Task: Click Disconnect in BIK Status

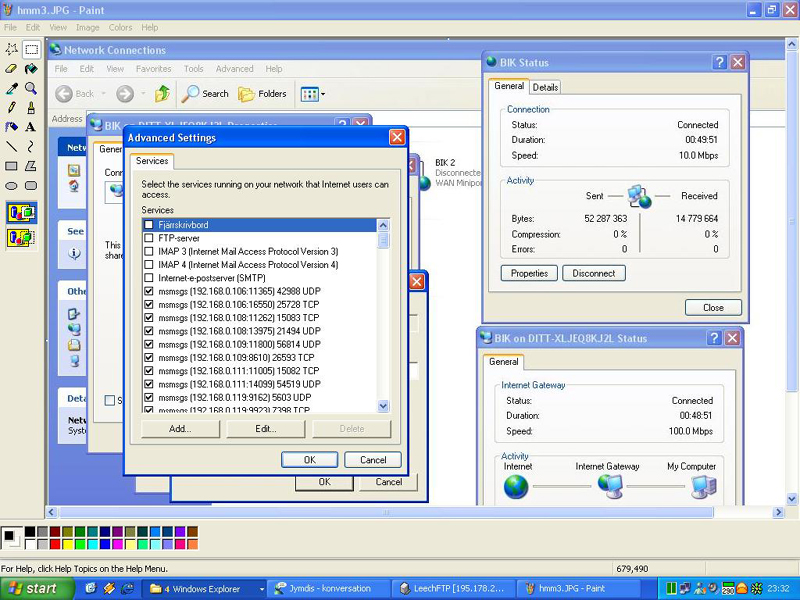Action: tap(594, 273)
